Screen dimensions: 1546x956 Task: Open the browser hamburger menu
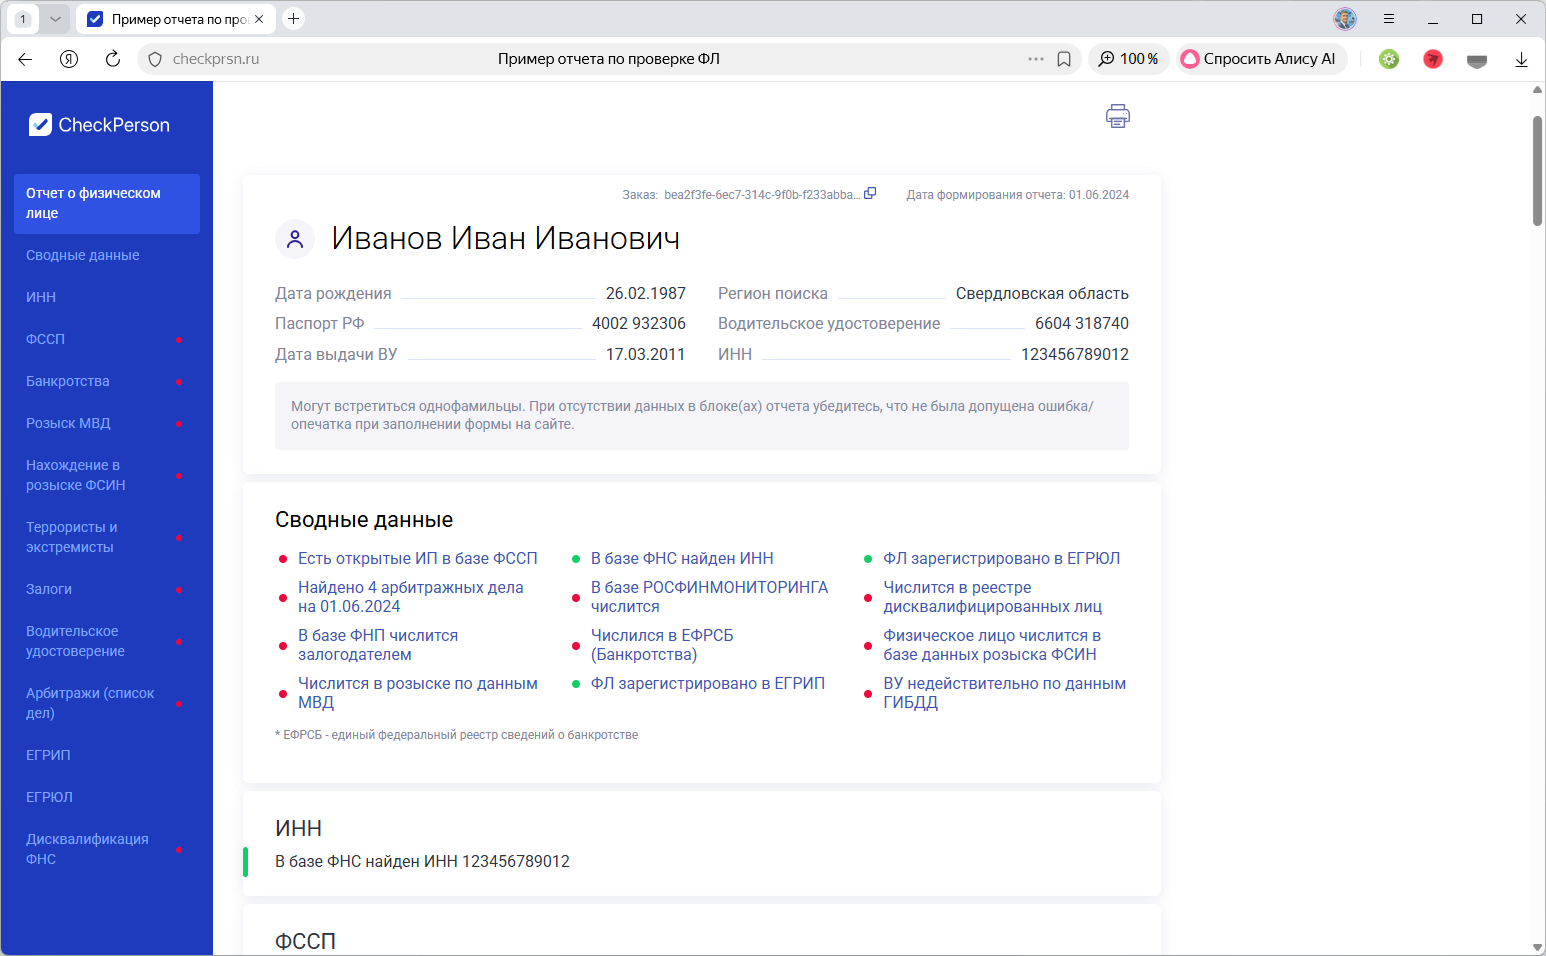point(1390,18)
